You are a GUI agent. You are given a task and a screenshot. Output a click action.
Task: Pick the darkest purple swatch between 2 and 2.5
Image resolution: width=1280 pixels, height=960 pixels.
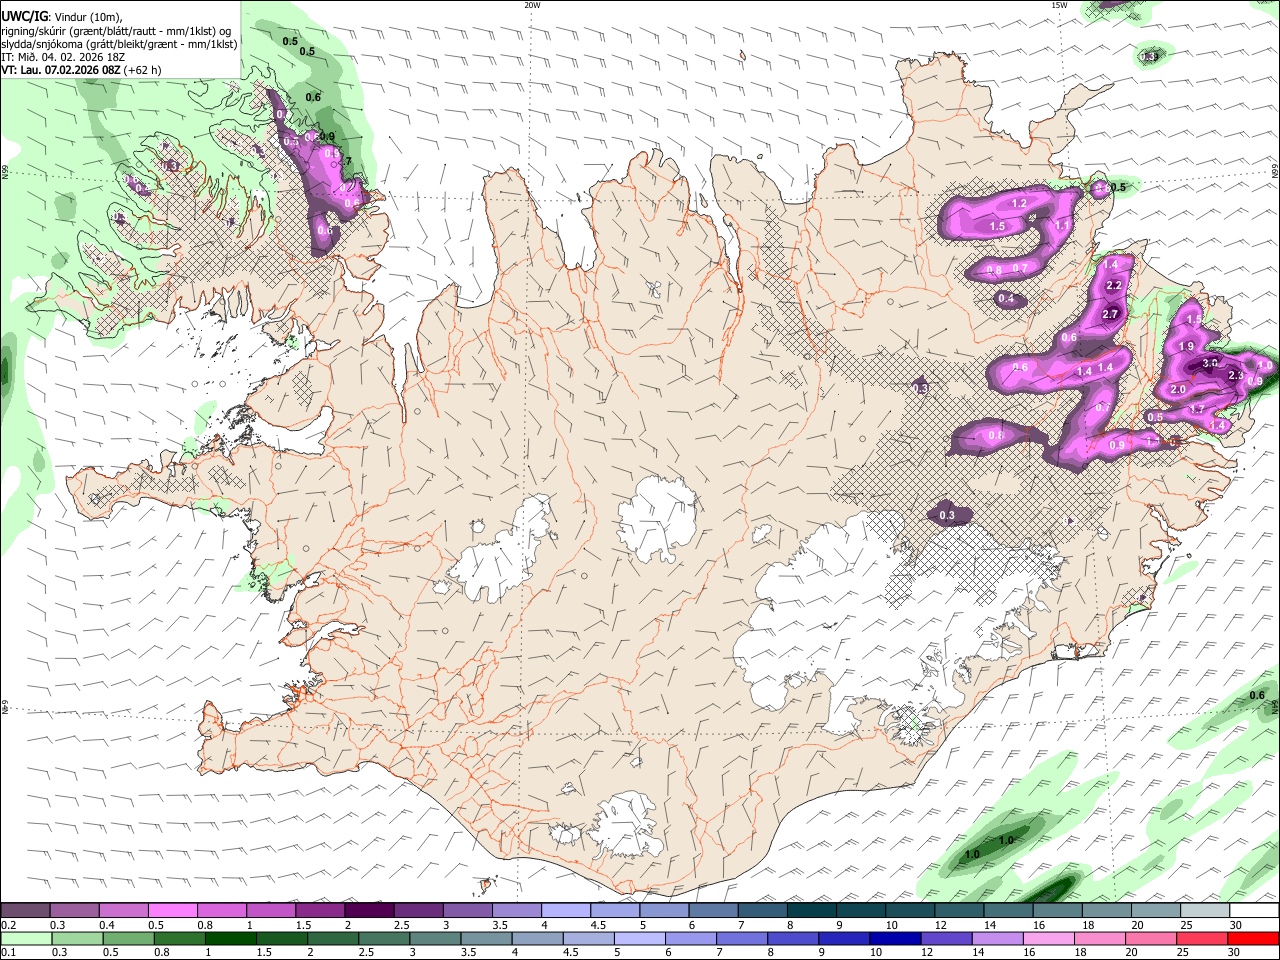point(369,910)
